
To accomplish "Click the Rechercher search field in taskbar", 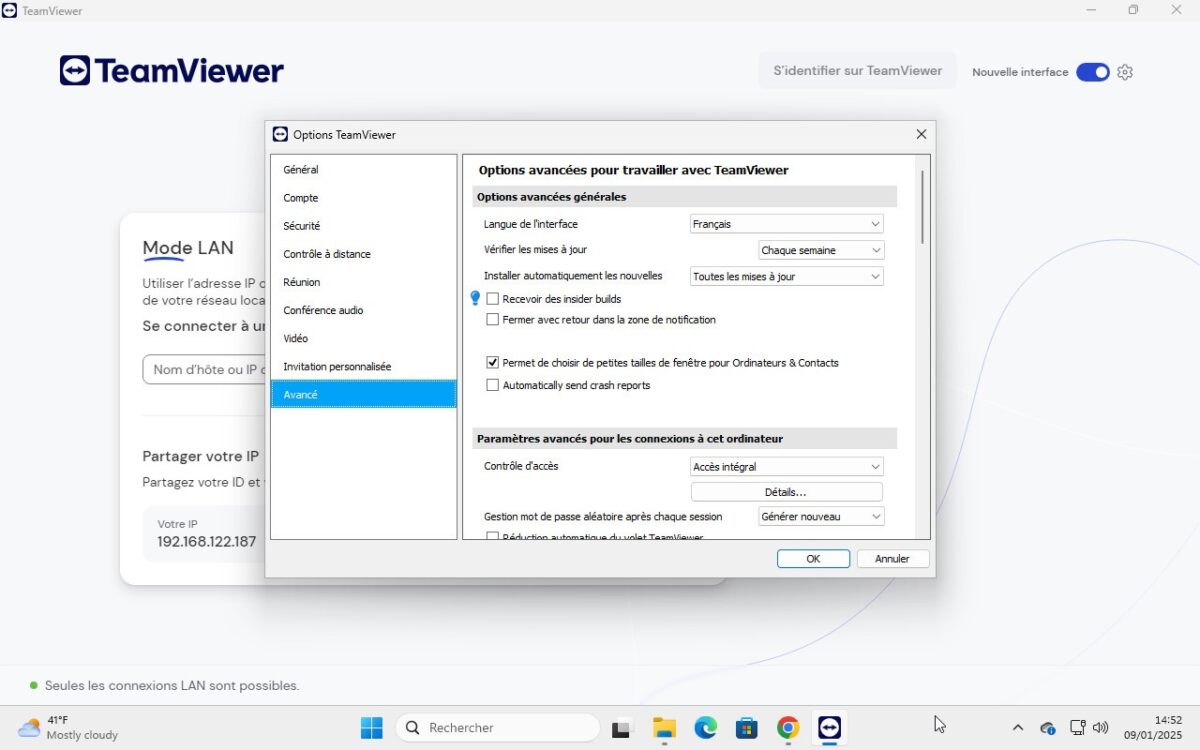I will [x=497, y=727].
